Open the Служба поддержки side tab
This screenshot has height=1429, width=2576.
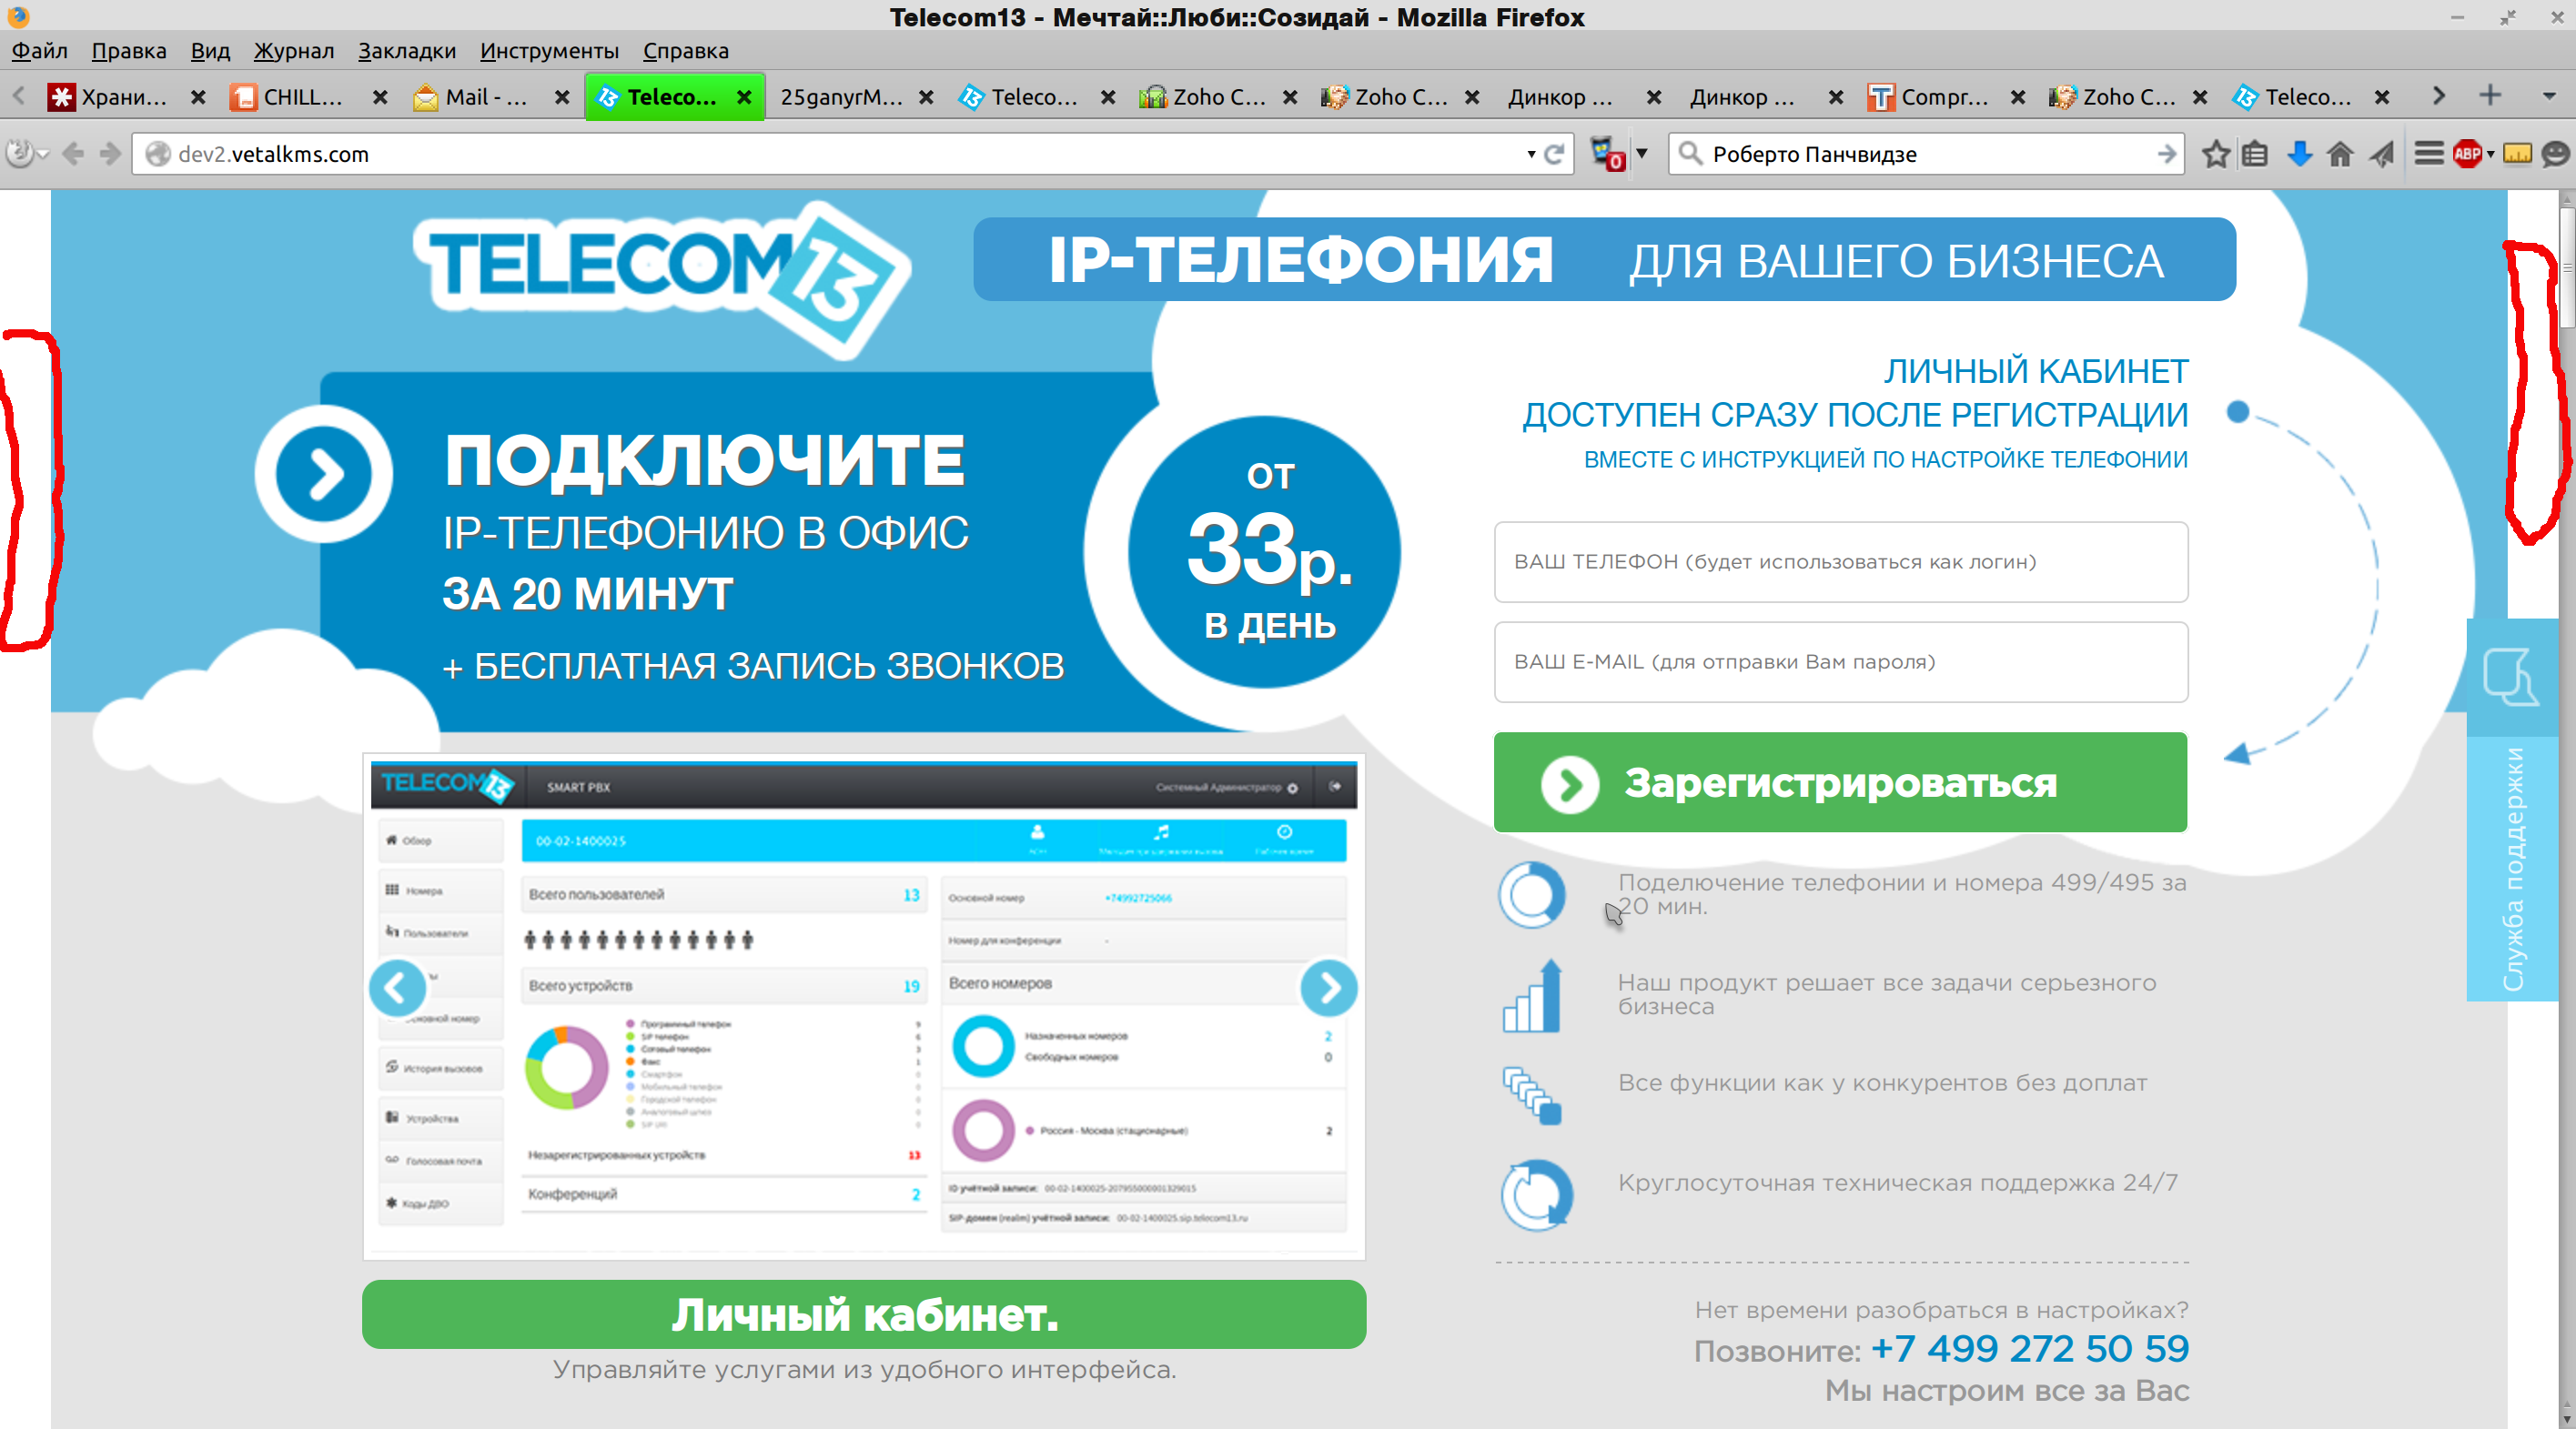pos(2513,869)
